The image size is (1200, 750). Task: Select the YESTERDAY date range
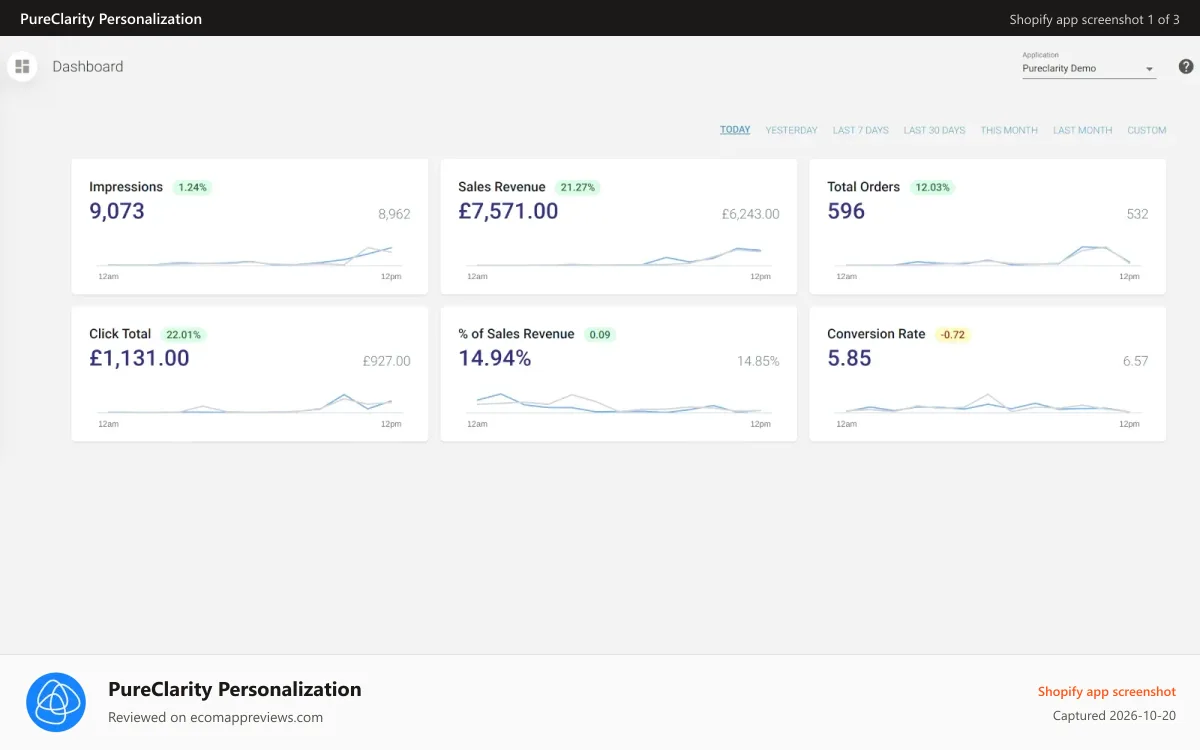click(x=791, y=130)
